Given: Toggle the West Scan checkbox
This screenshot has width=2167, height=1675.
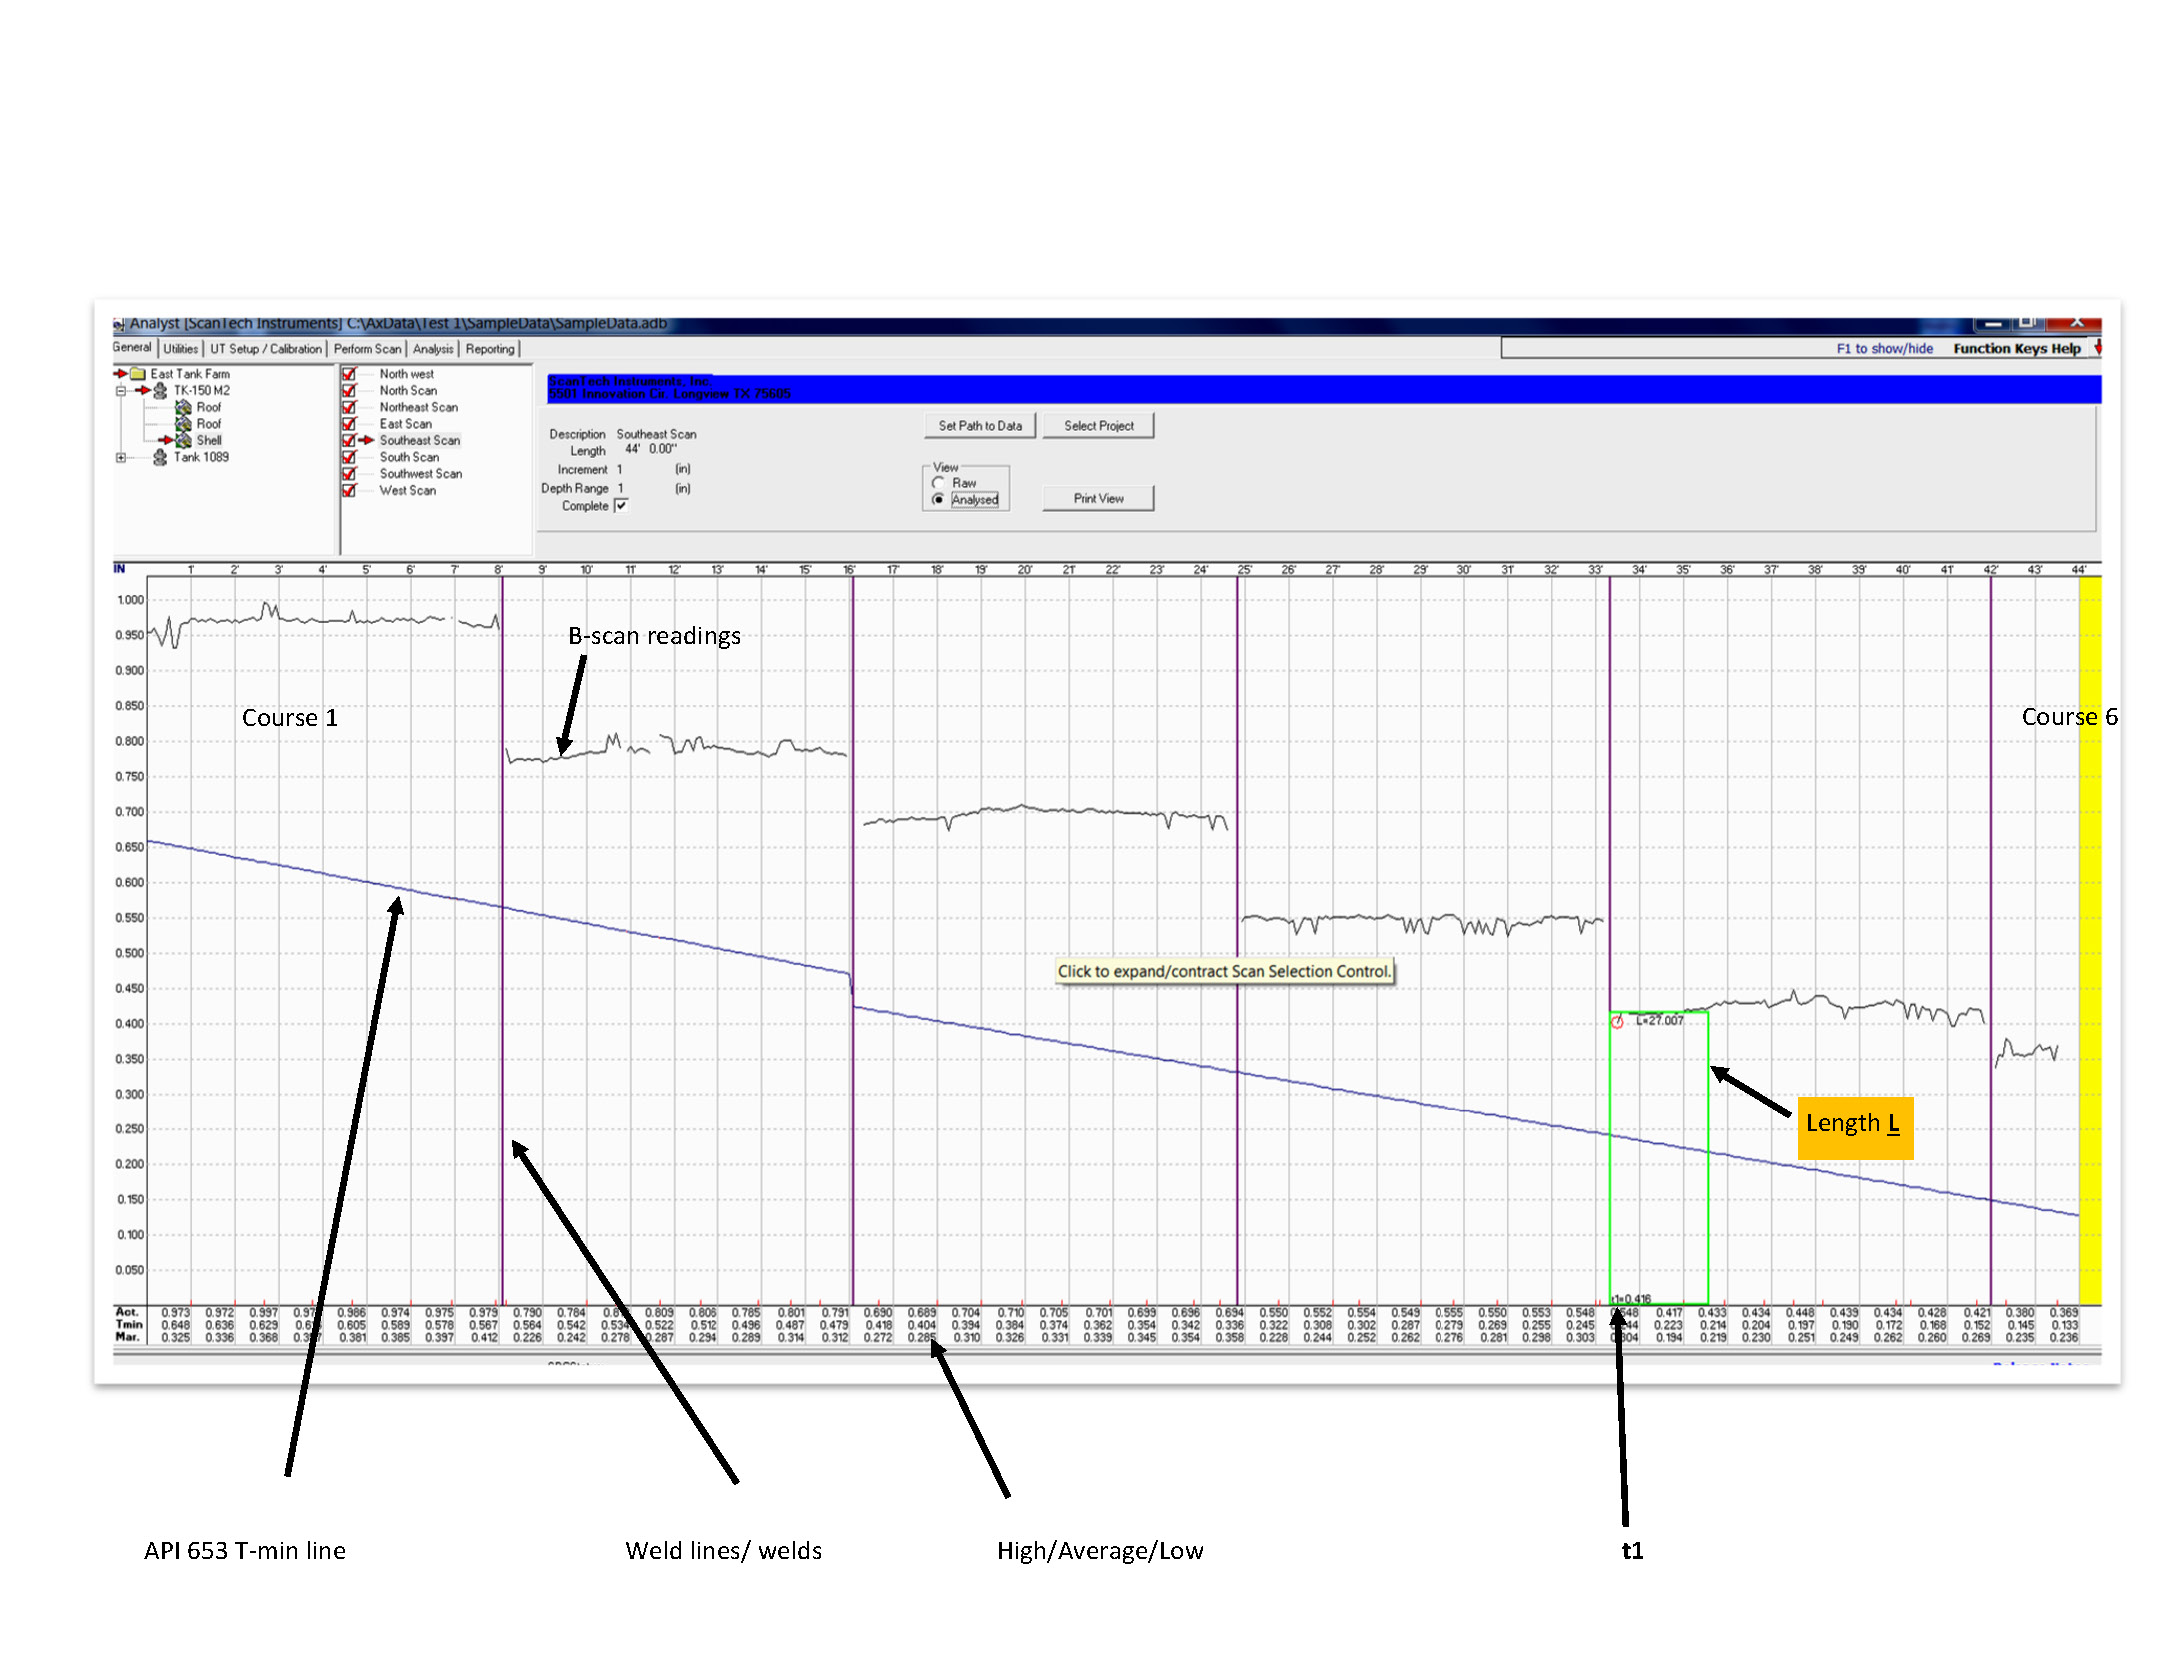Looking at the screenshot, I should (x=349, y=491).
